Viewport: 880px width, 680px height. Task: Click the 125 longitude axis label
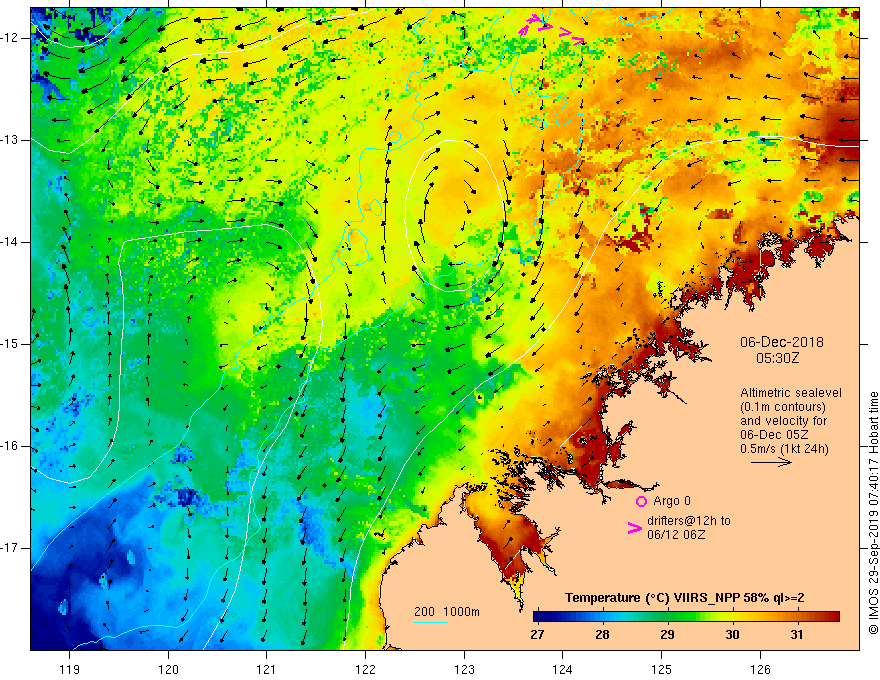(662, 669)
